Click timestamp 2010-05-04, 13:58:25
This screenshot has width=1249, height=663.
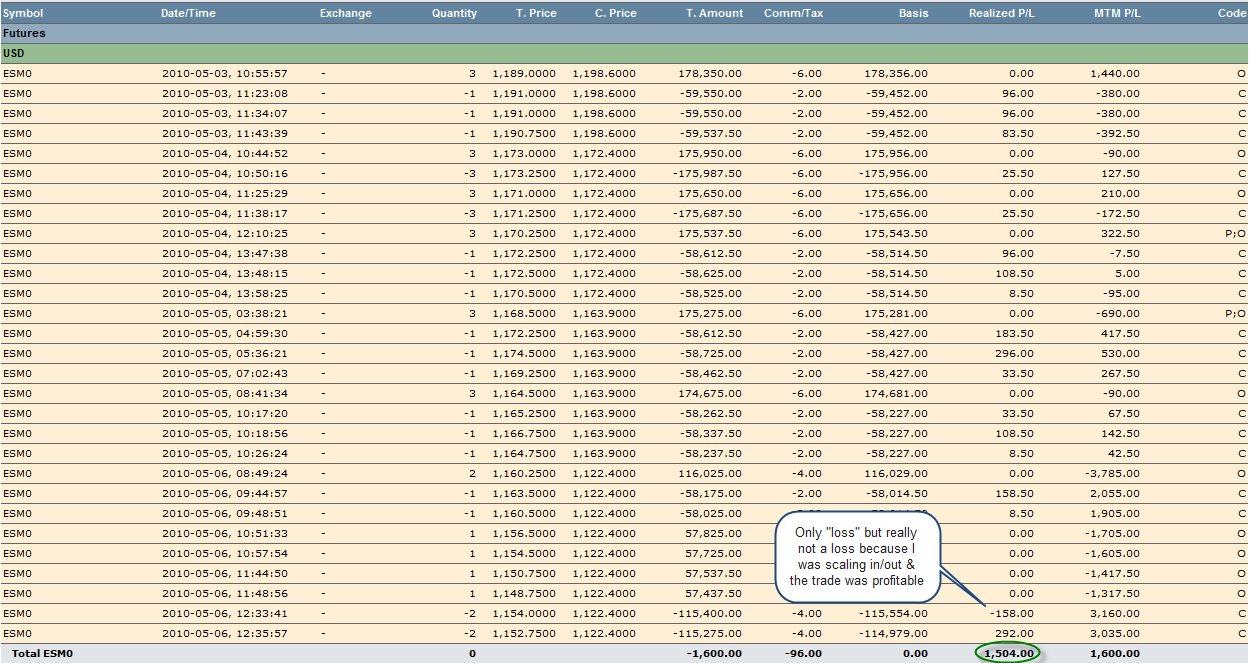tap(225, 293)
